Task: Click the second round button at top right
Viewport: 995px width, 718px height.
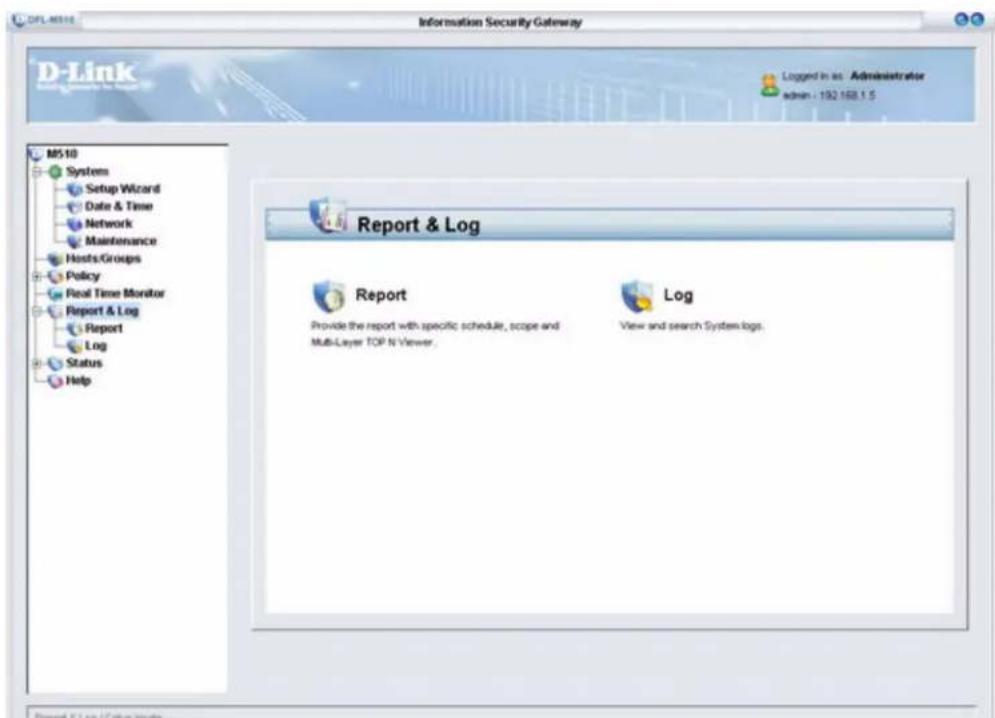Action: pyautogui.click(x=977, y=20)
